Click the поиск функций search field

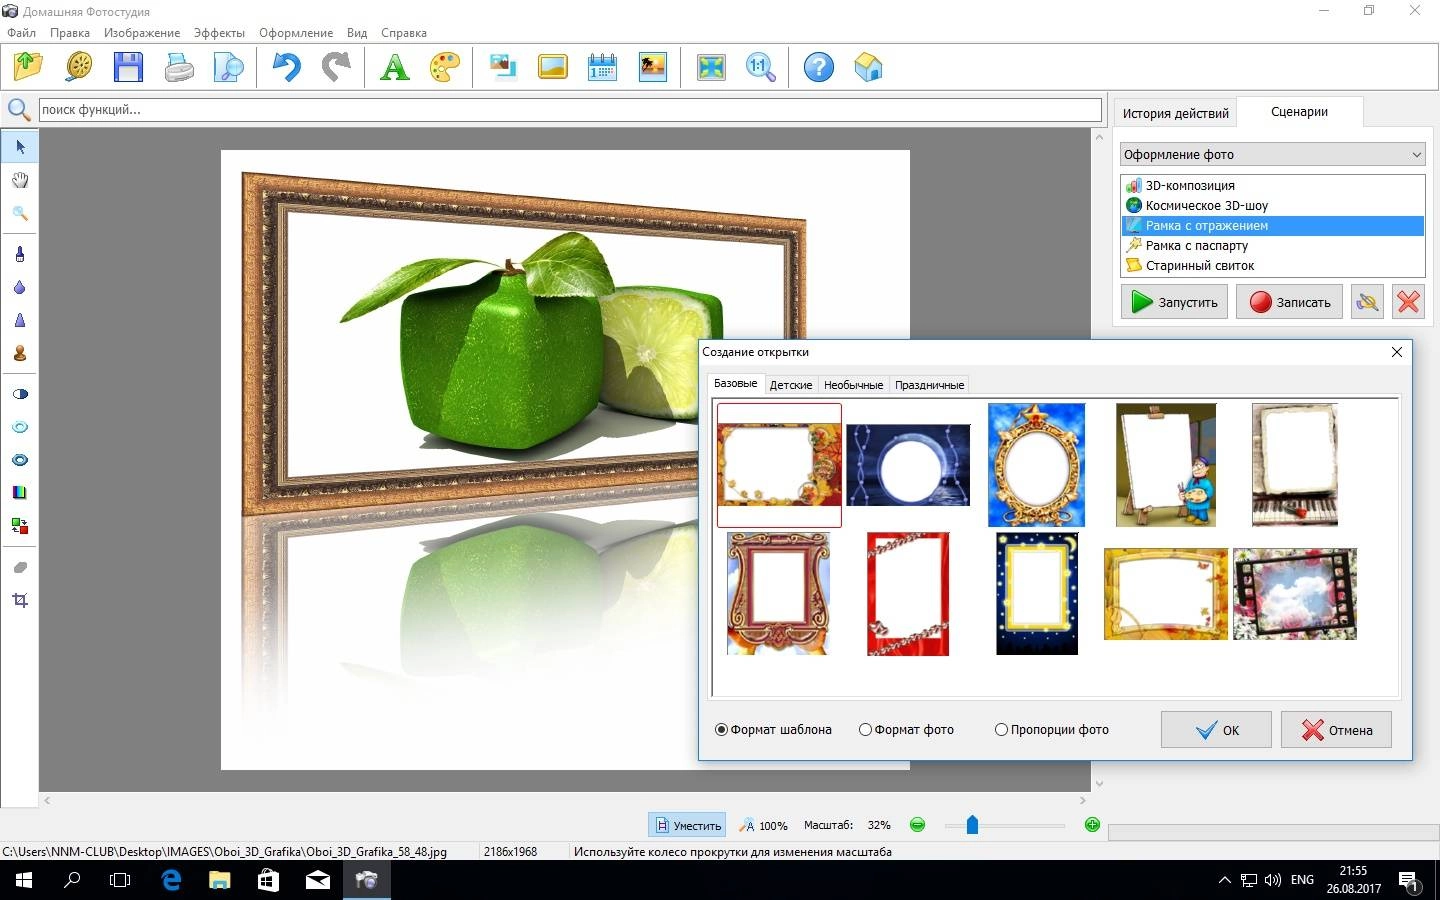570,110
